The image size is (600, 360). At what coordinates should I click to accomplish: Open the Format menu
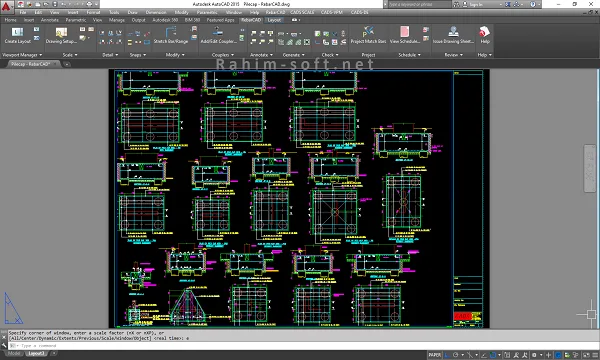coord(93,13)
